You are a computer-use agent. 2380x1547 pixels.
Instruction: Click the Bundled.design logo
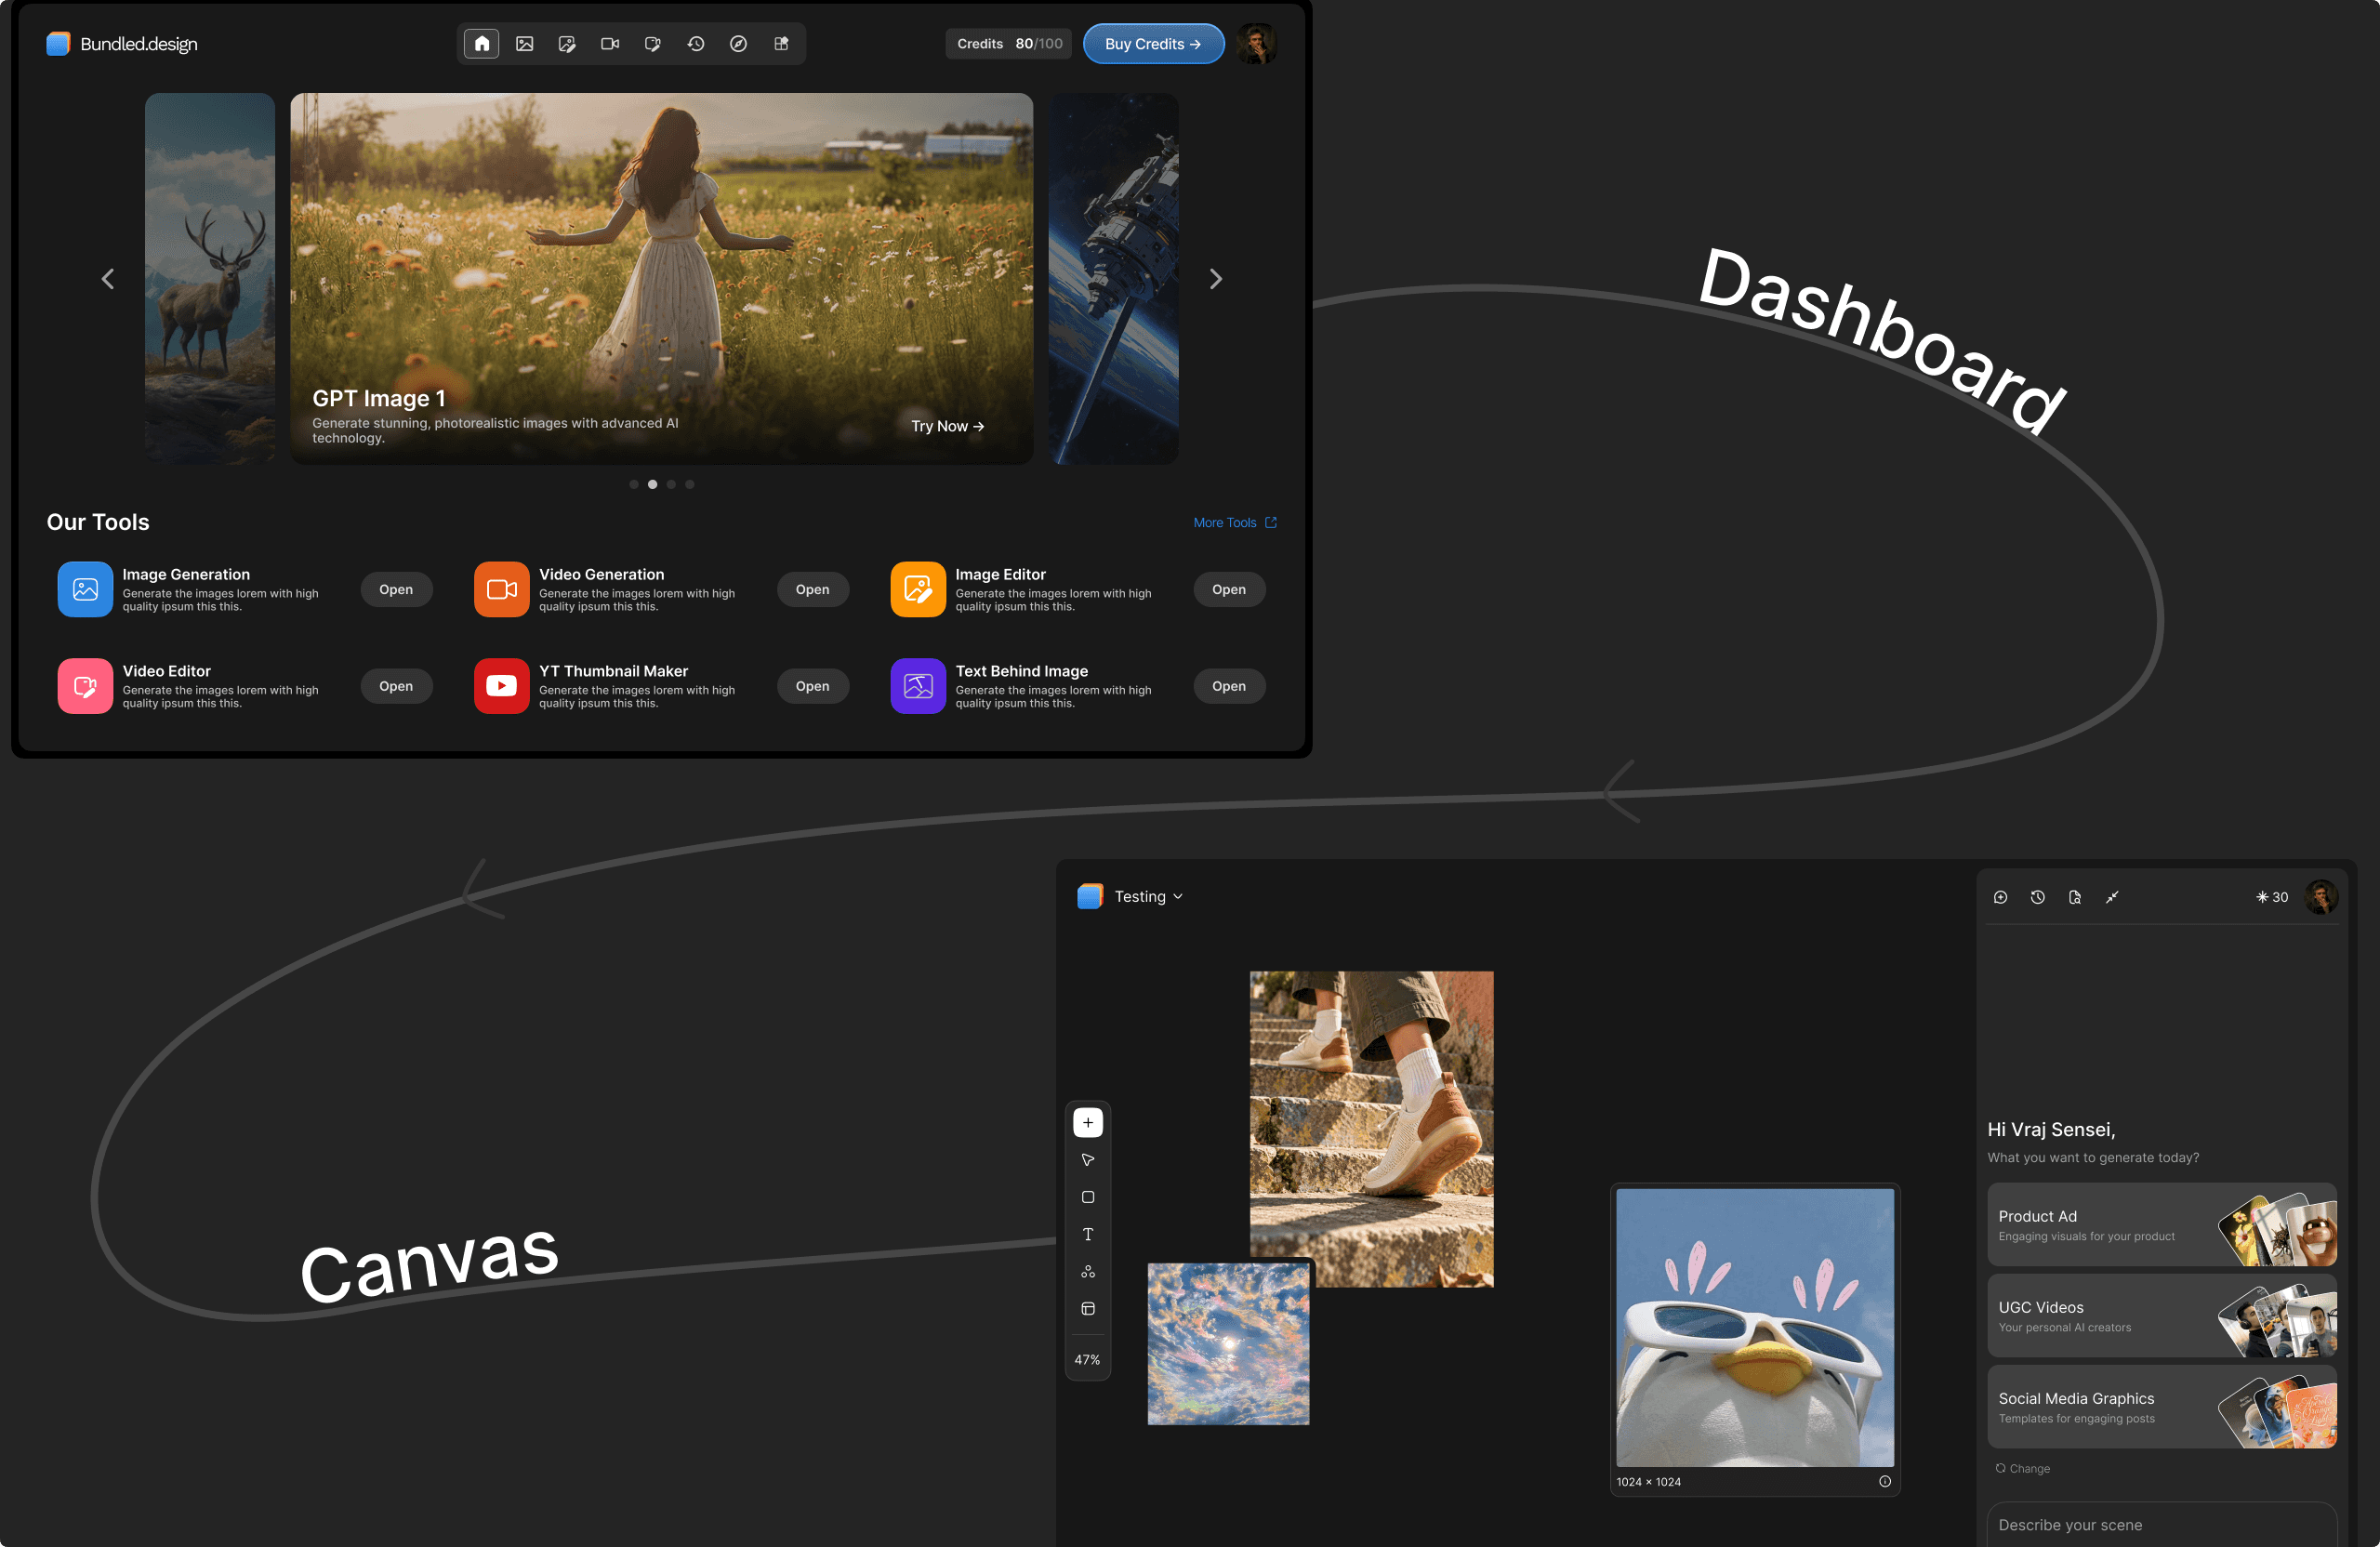pyautogui.click(x=122, y=44)
